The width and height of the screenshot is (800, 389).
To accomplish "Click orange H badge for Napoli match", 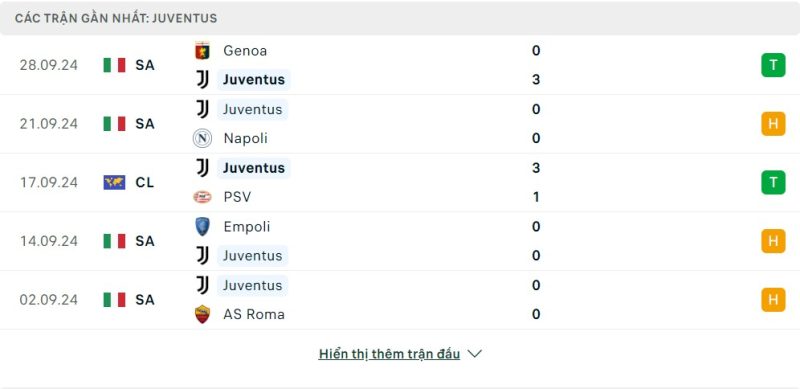I will [x=773, y=124].
